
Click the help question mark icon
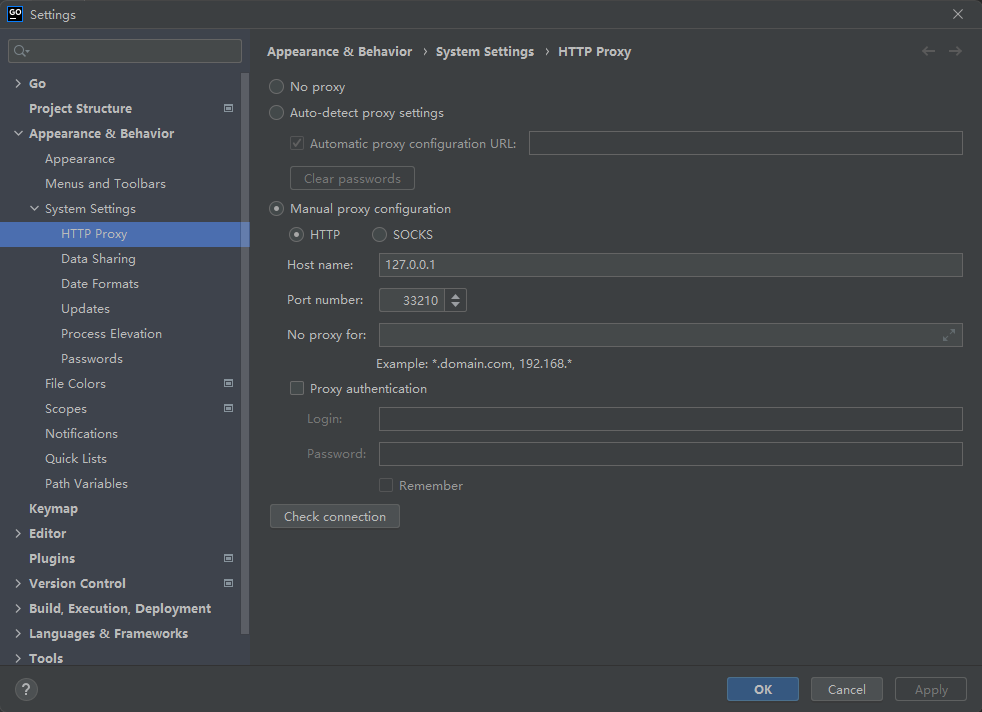[x=25, y=689]
